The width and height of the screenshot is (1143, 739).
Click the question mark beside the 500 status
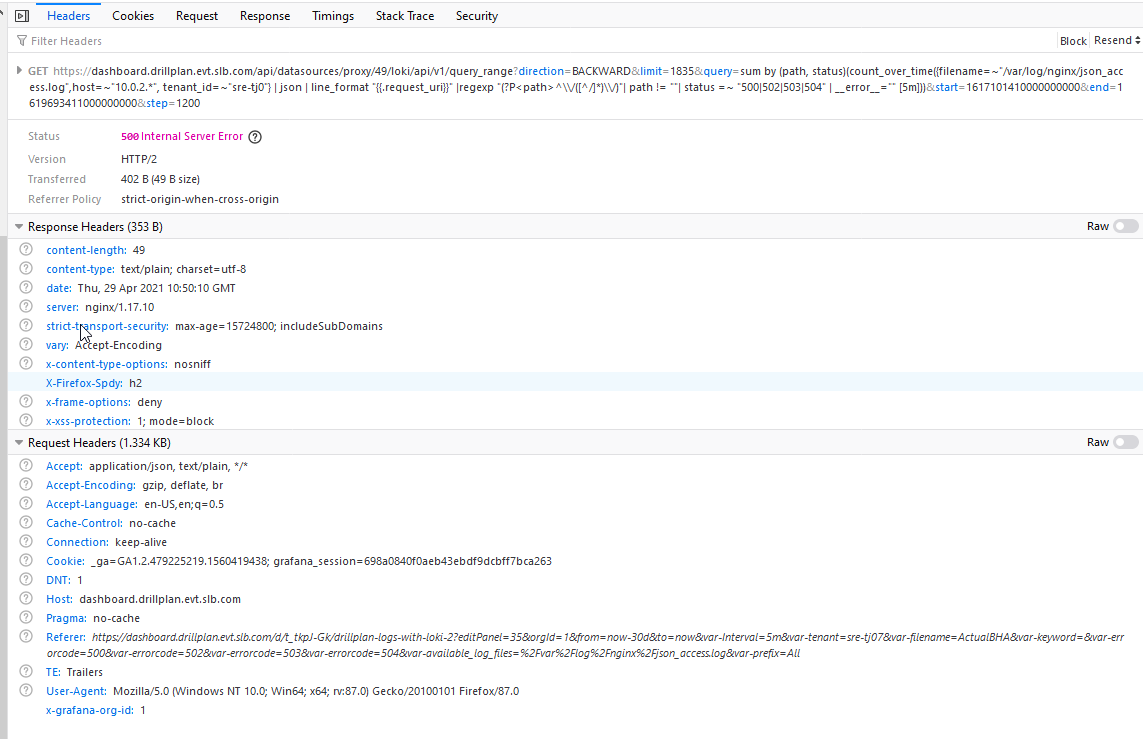coord(255,136)
